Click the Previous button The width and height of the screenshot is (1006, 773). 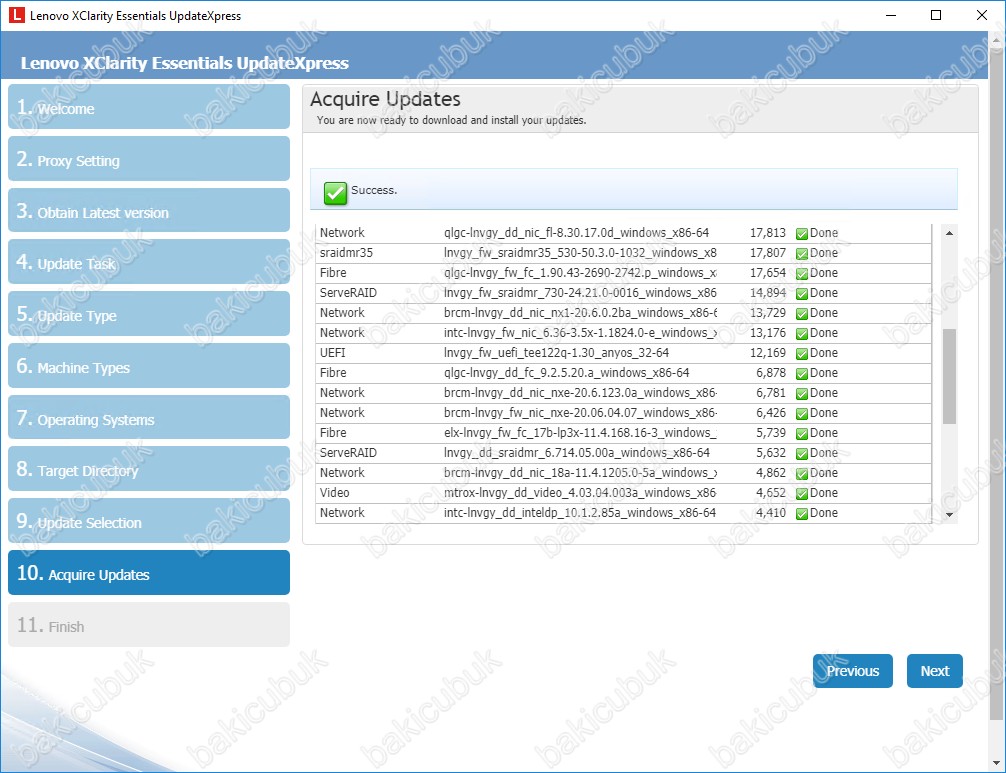point(853,671)
